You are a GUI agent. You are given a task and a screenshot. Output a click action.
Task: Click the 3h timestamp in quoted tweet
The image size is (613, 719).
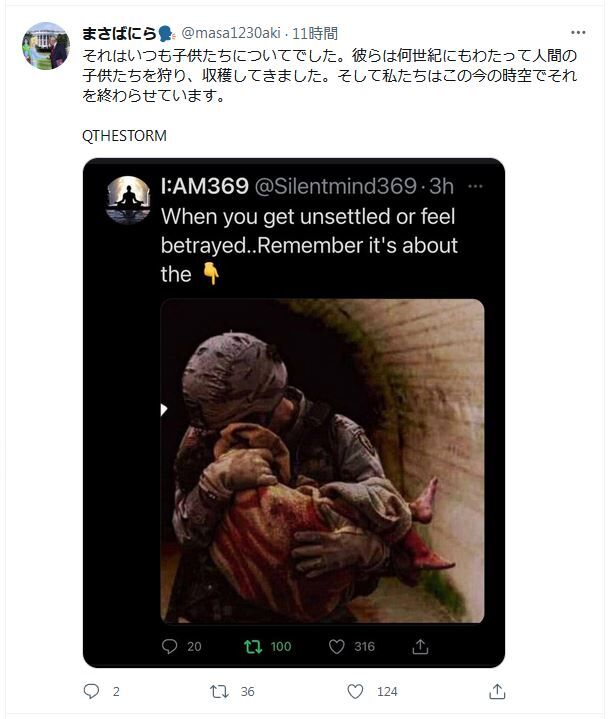tap(441, 186)
